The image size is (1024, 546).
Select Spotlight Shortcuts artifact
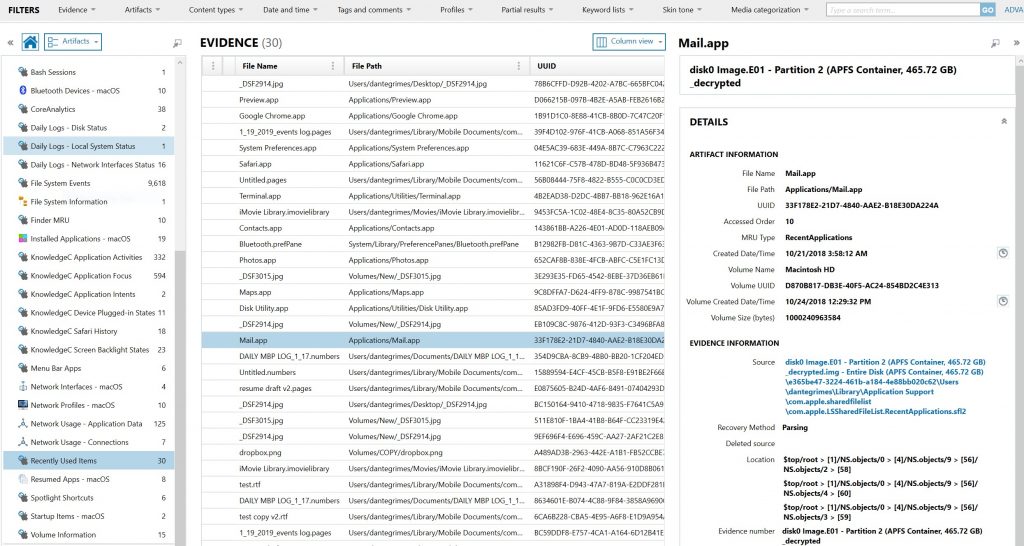tap(89, 498)
